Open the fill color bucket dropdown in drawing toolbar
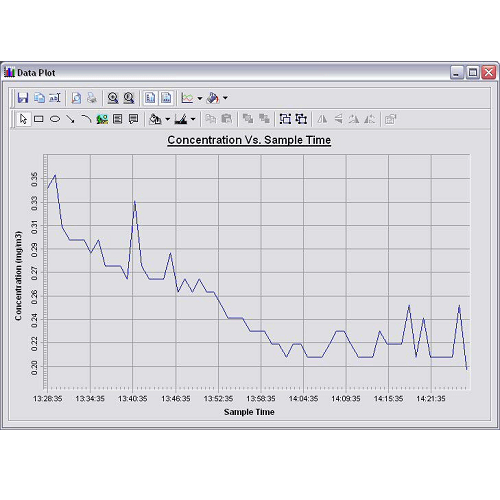 click(168, 119)
